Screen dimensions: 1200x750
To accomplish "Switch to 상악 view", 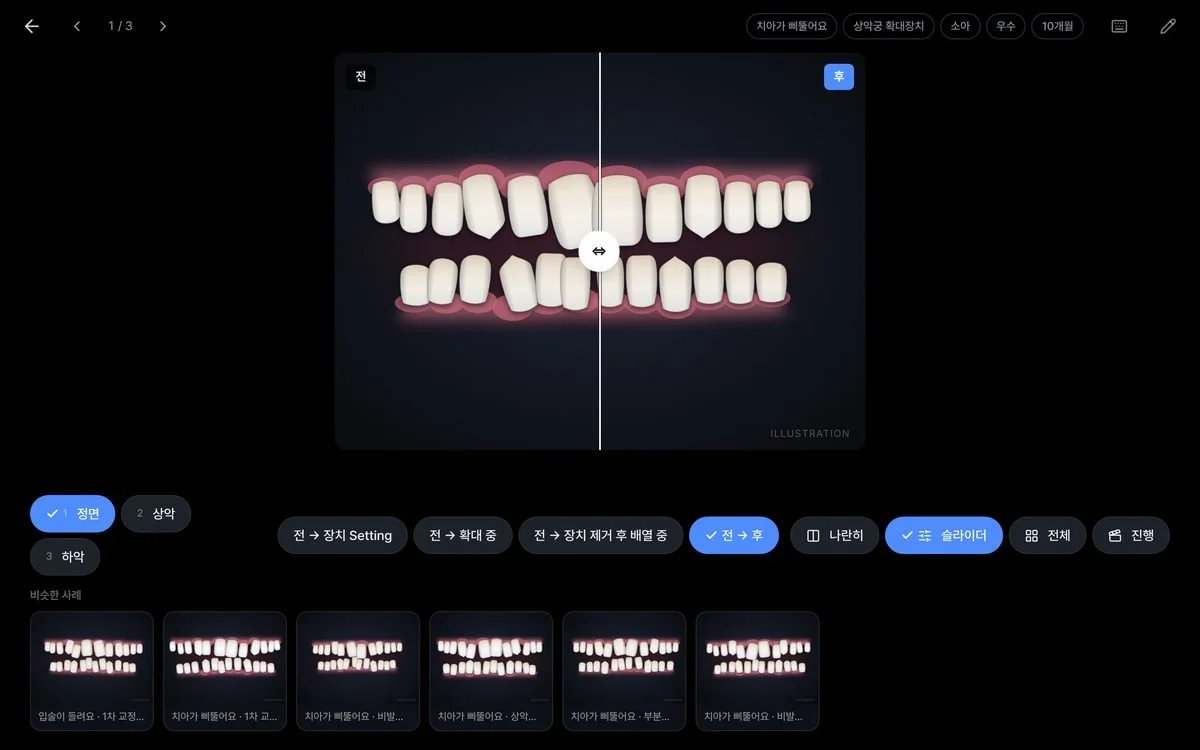I will (156, 513).
